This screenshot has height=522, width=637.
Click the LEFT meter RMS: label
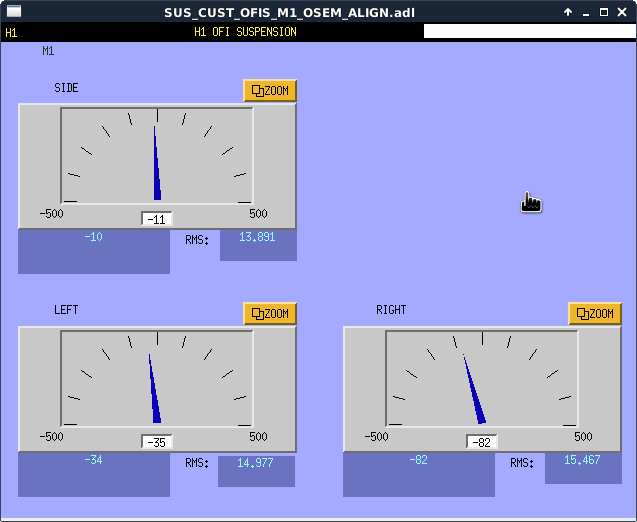(x=197, y=463)
